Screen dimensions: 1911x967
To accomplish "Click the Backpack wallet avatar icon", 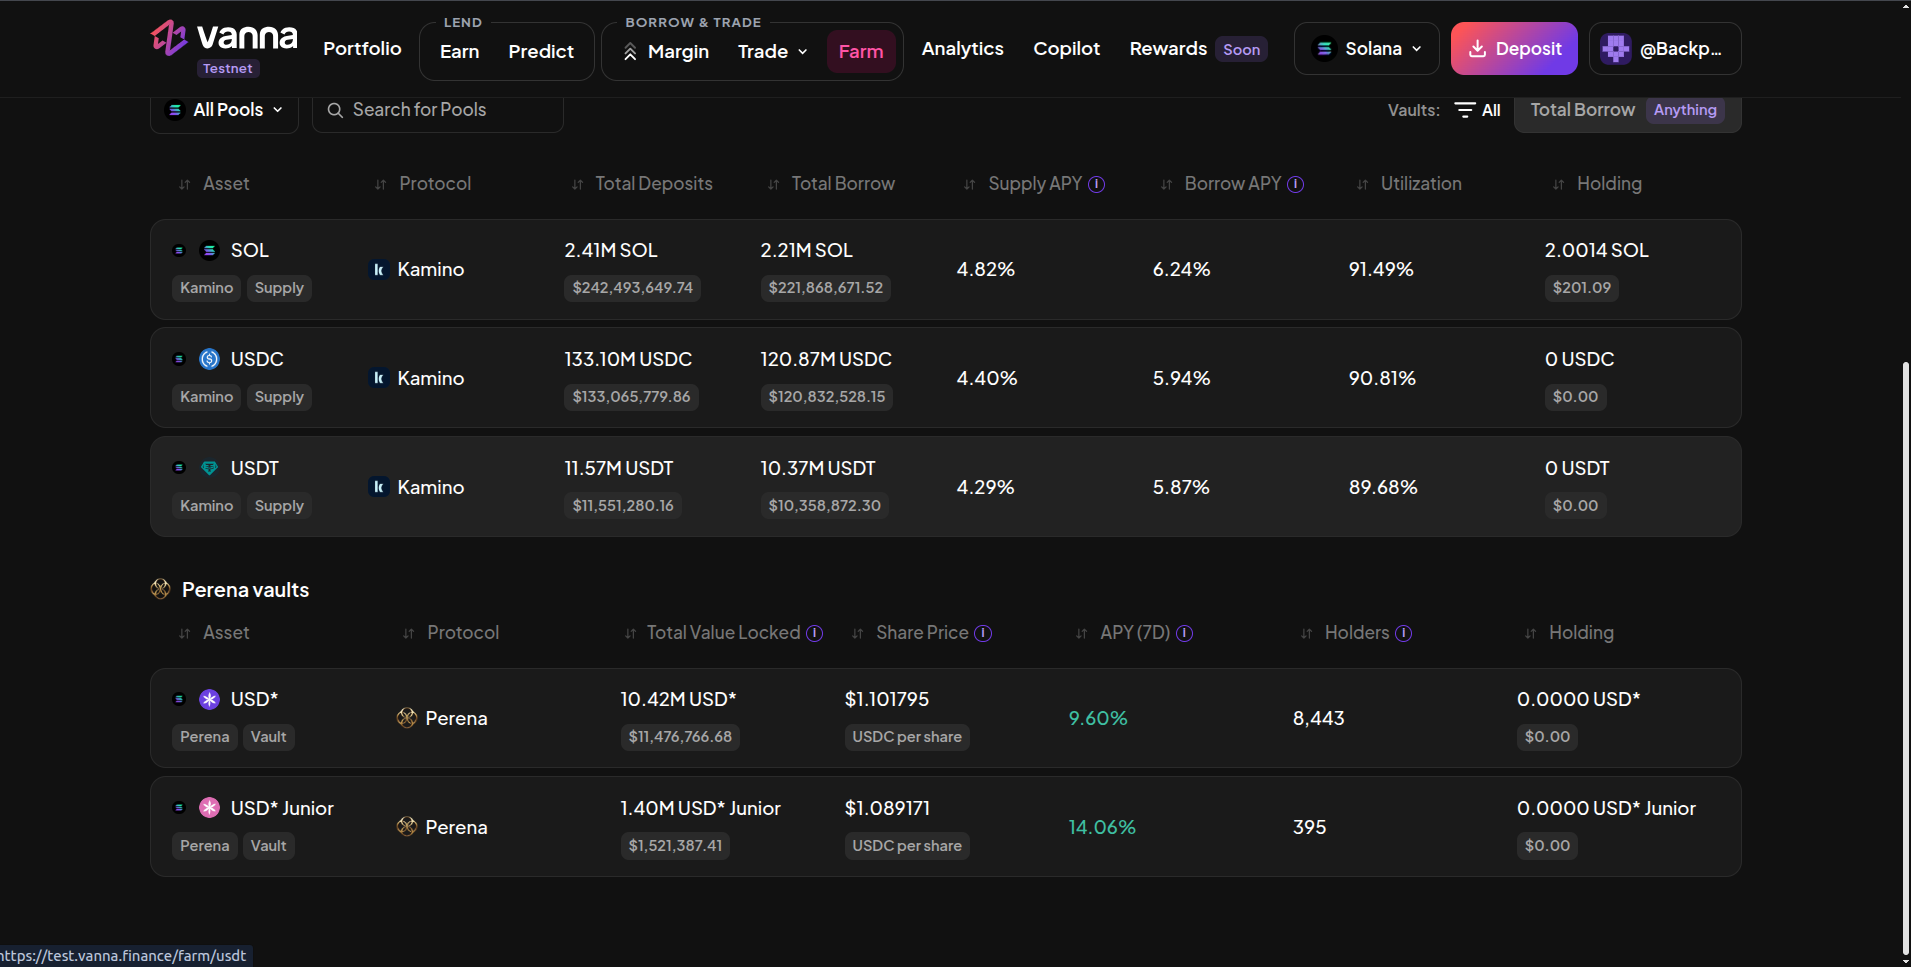I will pos(1615,49).
